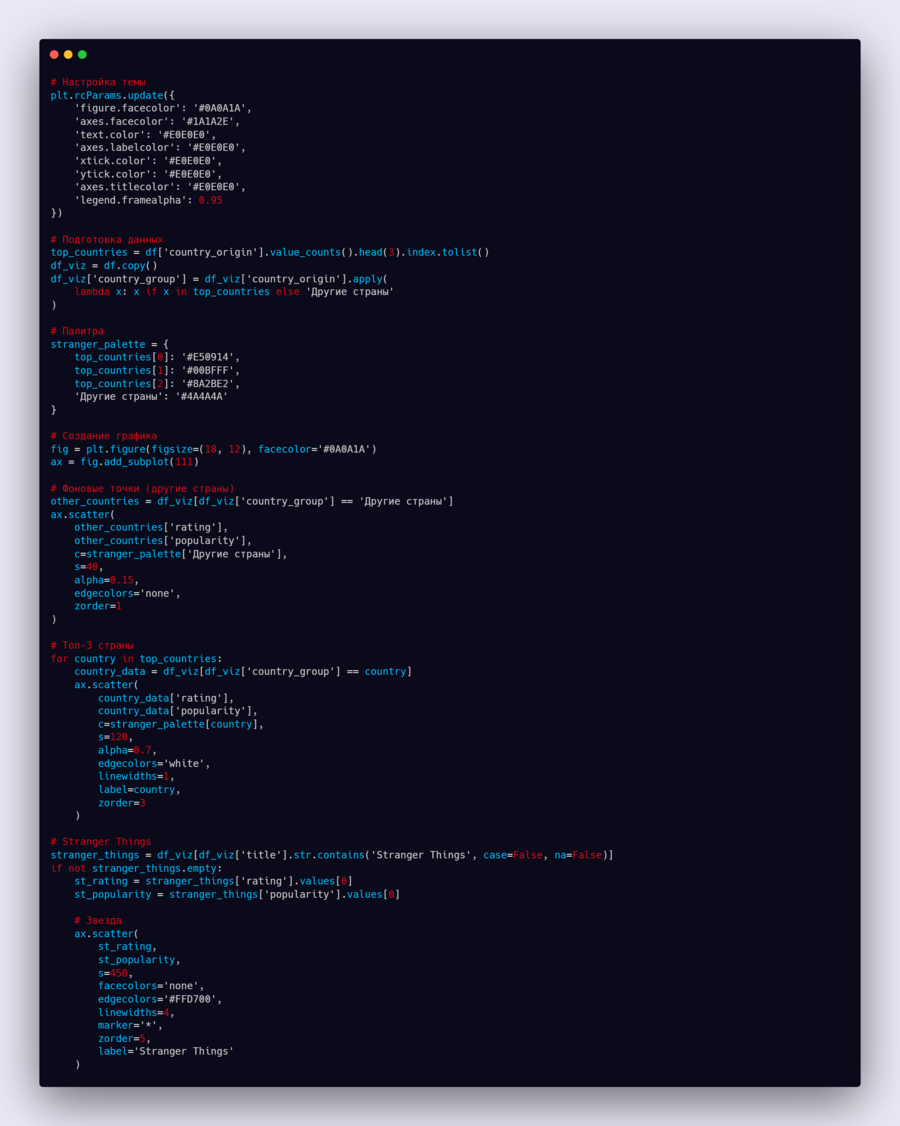The width and height of the screenshot is (900, 1126).
Task: Click the 'ytick.color' setting line
Action: click(148, 174)
